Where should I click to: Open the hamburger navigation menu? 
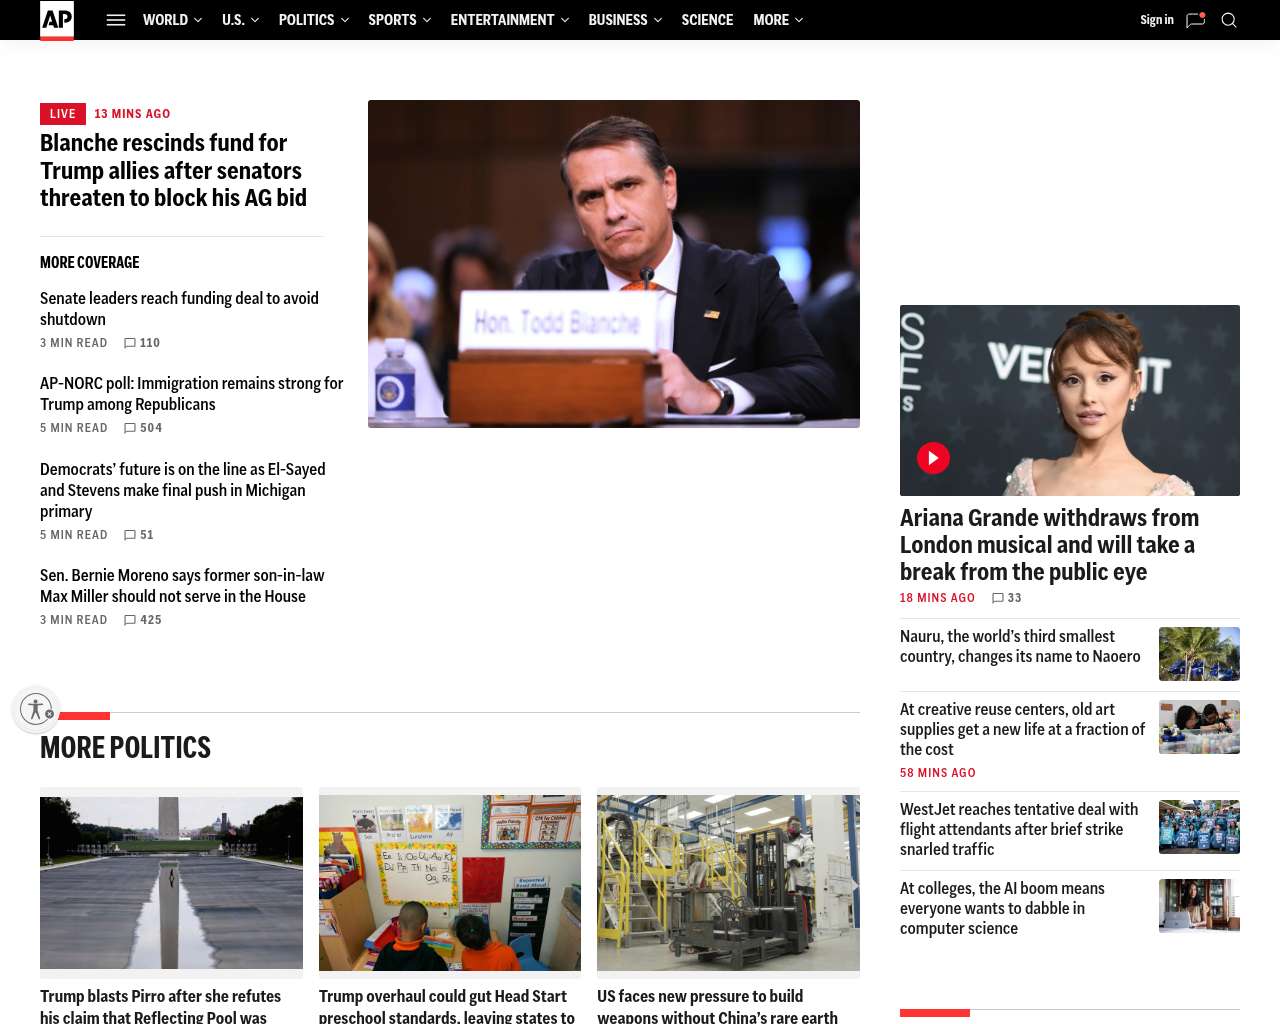(x=116, y=20)
